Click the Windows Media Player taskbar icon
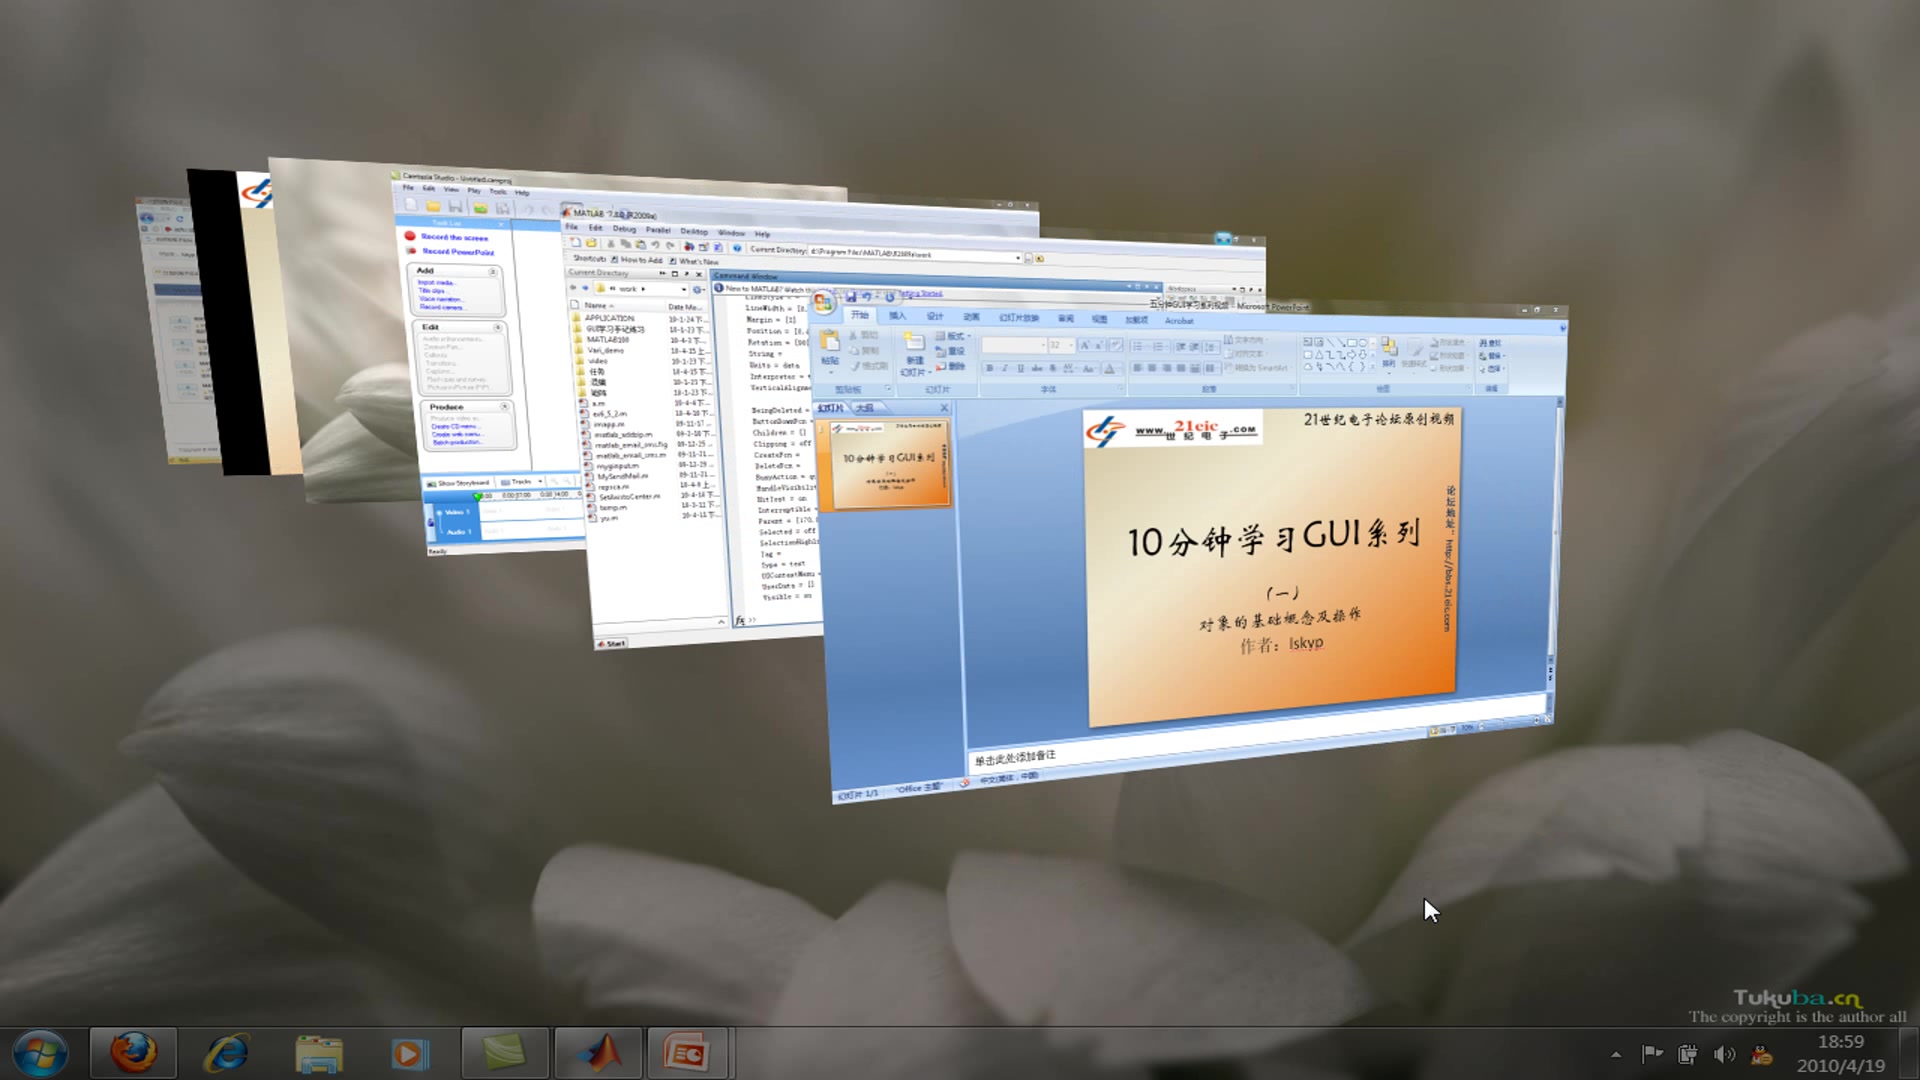 tap(409, 1053)
